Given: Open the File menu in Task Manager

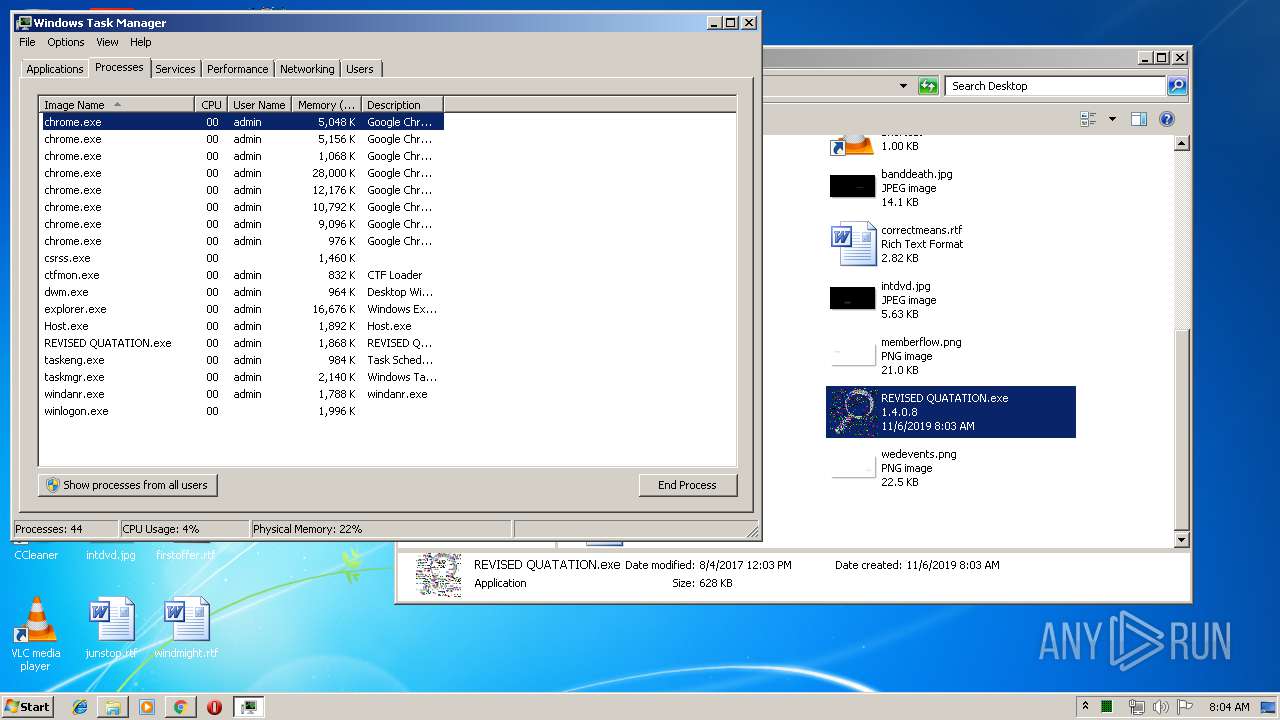Looking at the screenshot, I should click(27, 42).
